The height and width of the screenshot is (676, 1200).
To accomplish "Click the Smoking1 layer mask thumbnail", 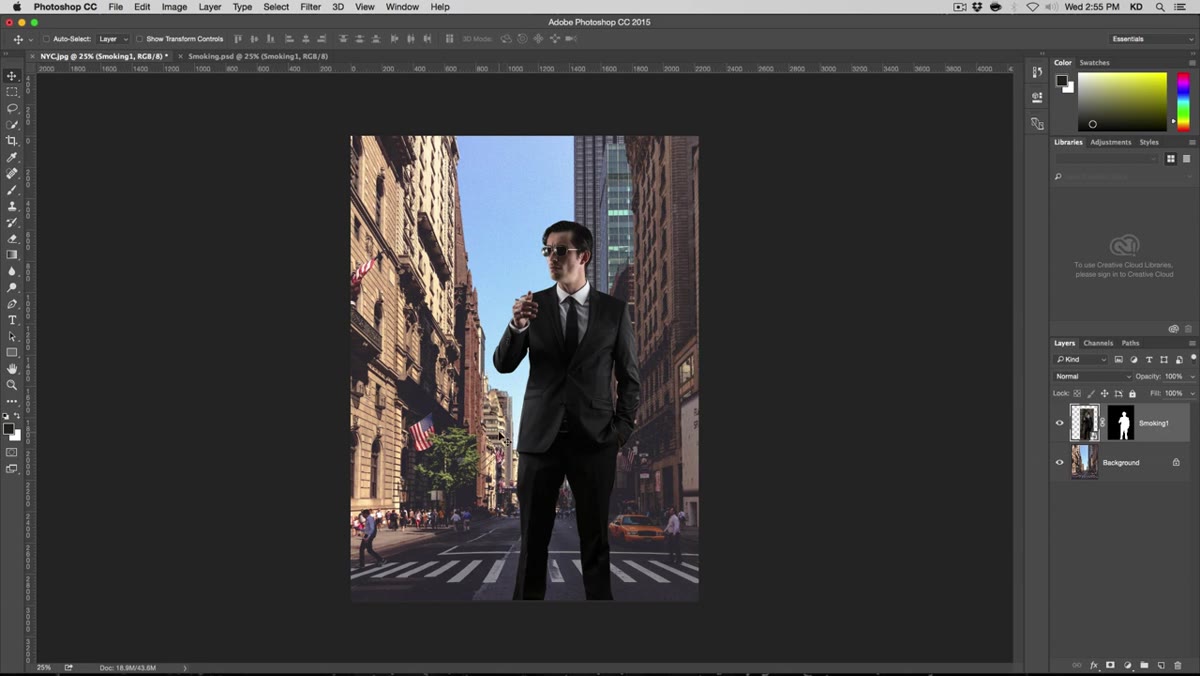I will (1121, 423).
